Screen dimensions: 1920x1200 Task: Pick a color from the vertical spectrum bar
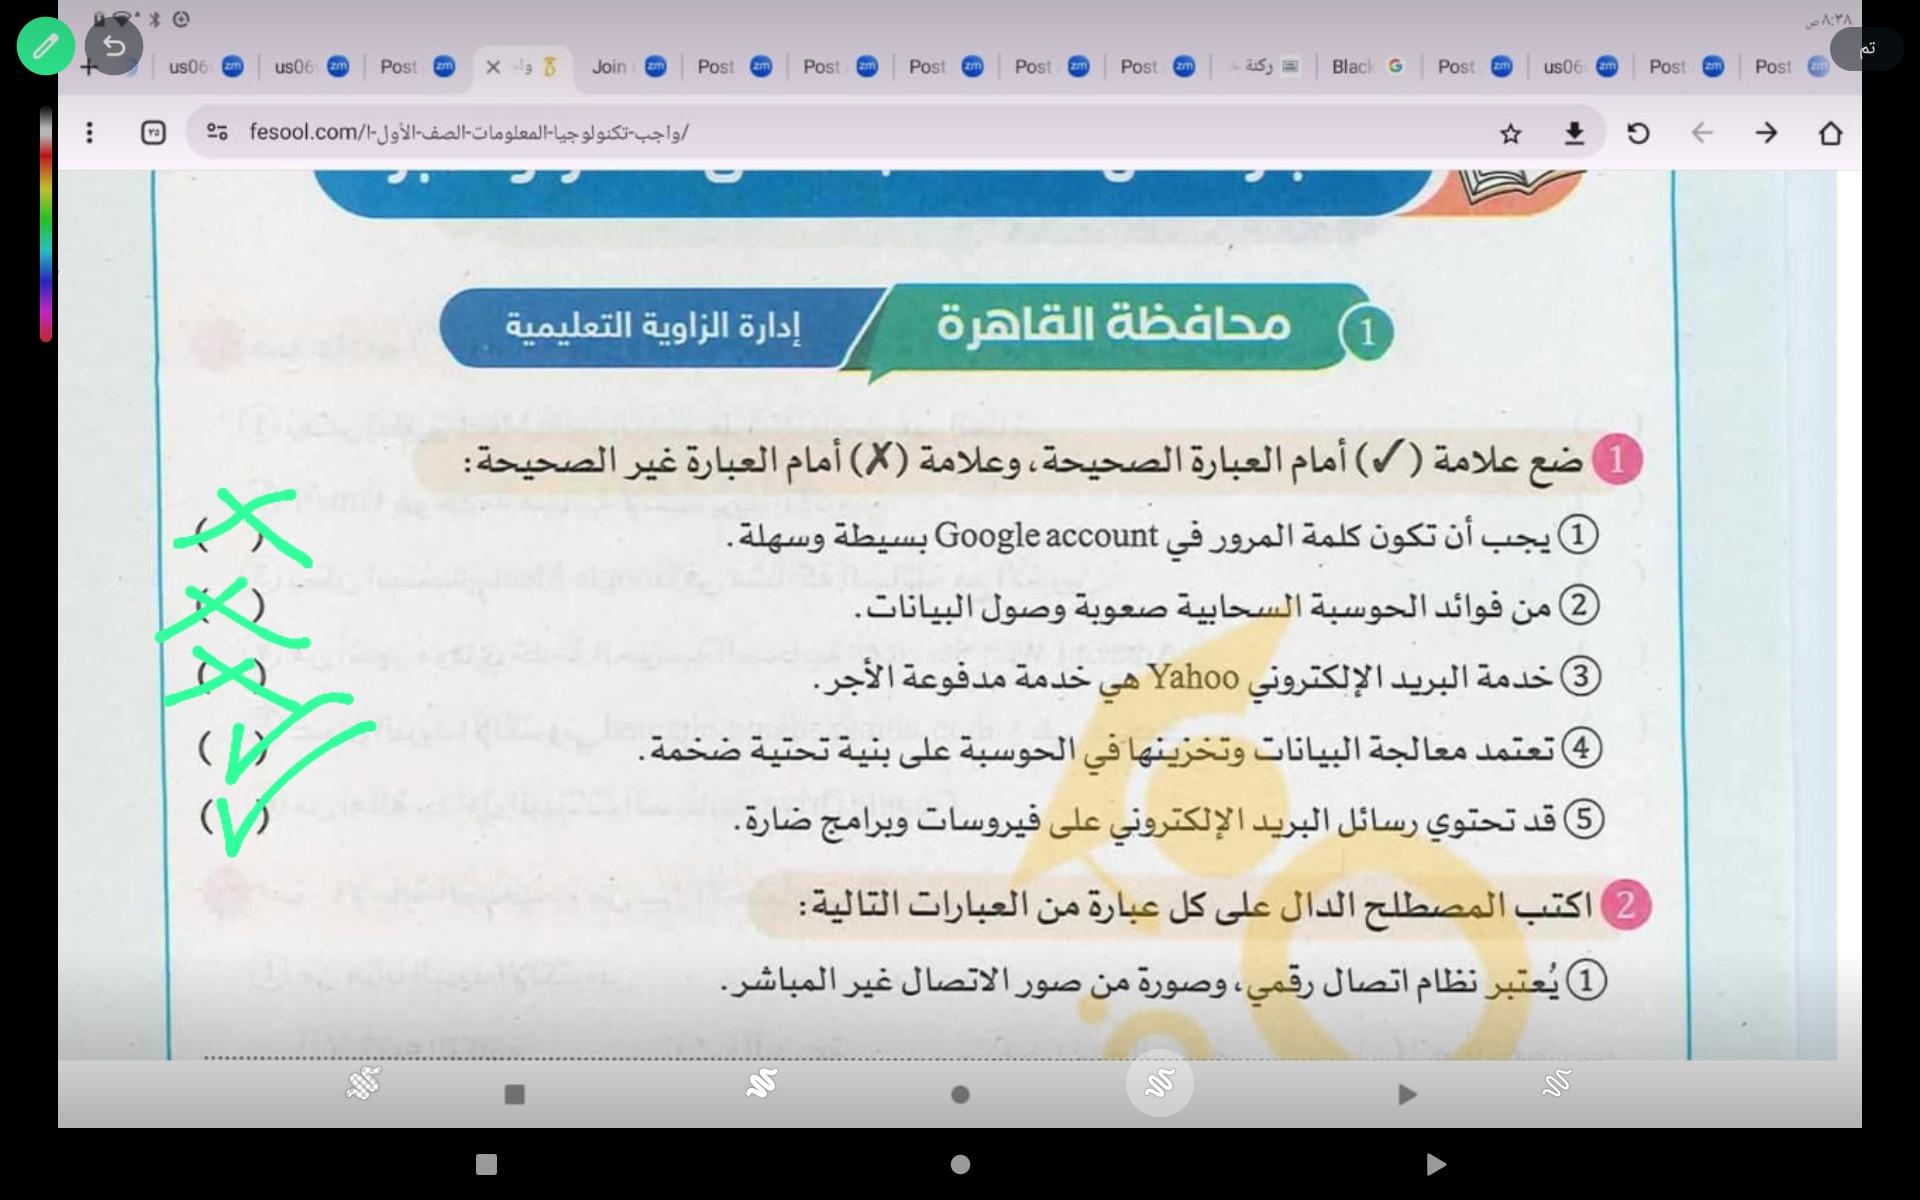pos(46,225)
